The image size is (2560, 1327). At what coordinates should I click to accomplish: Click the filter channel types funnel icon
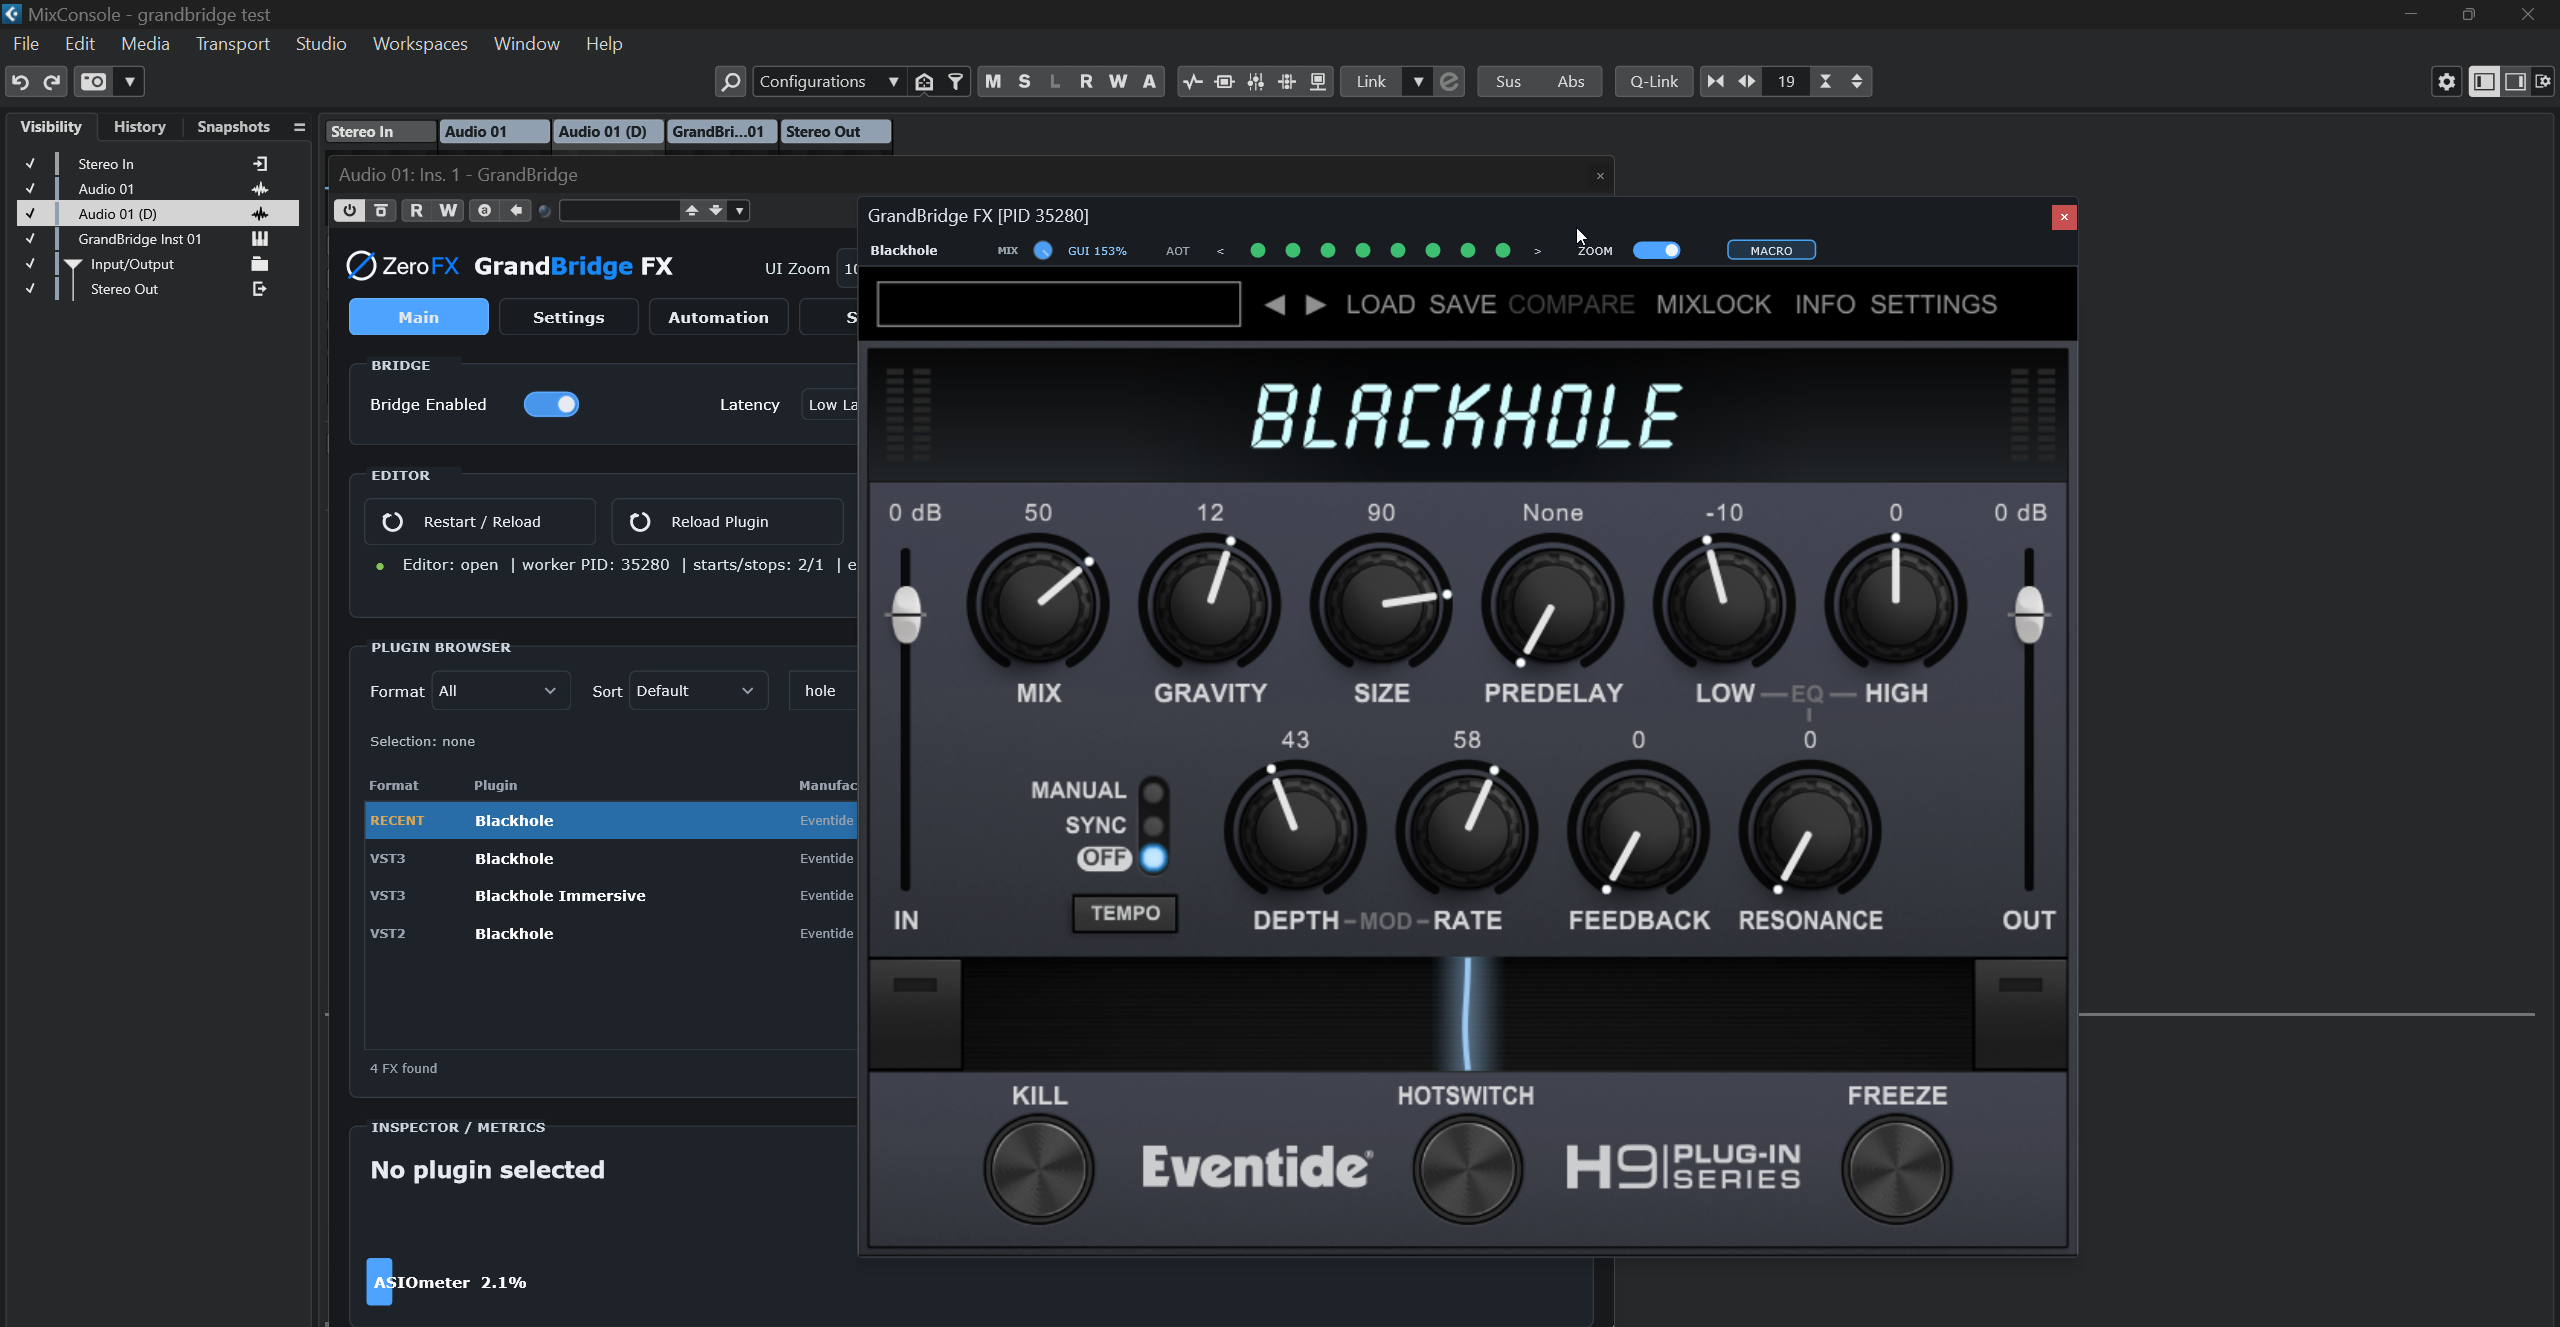point(956,82)
